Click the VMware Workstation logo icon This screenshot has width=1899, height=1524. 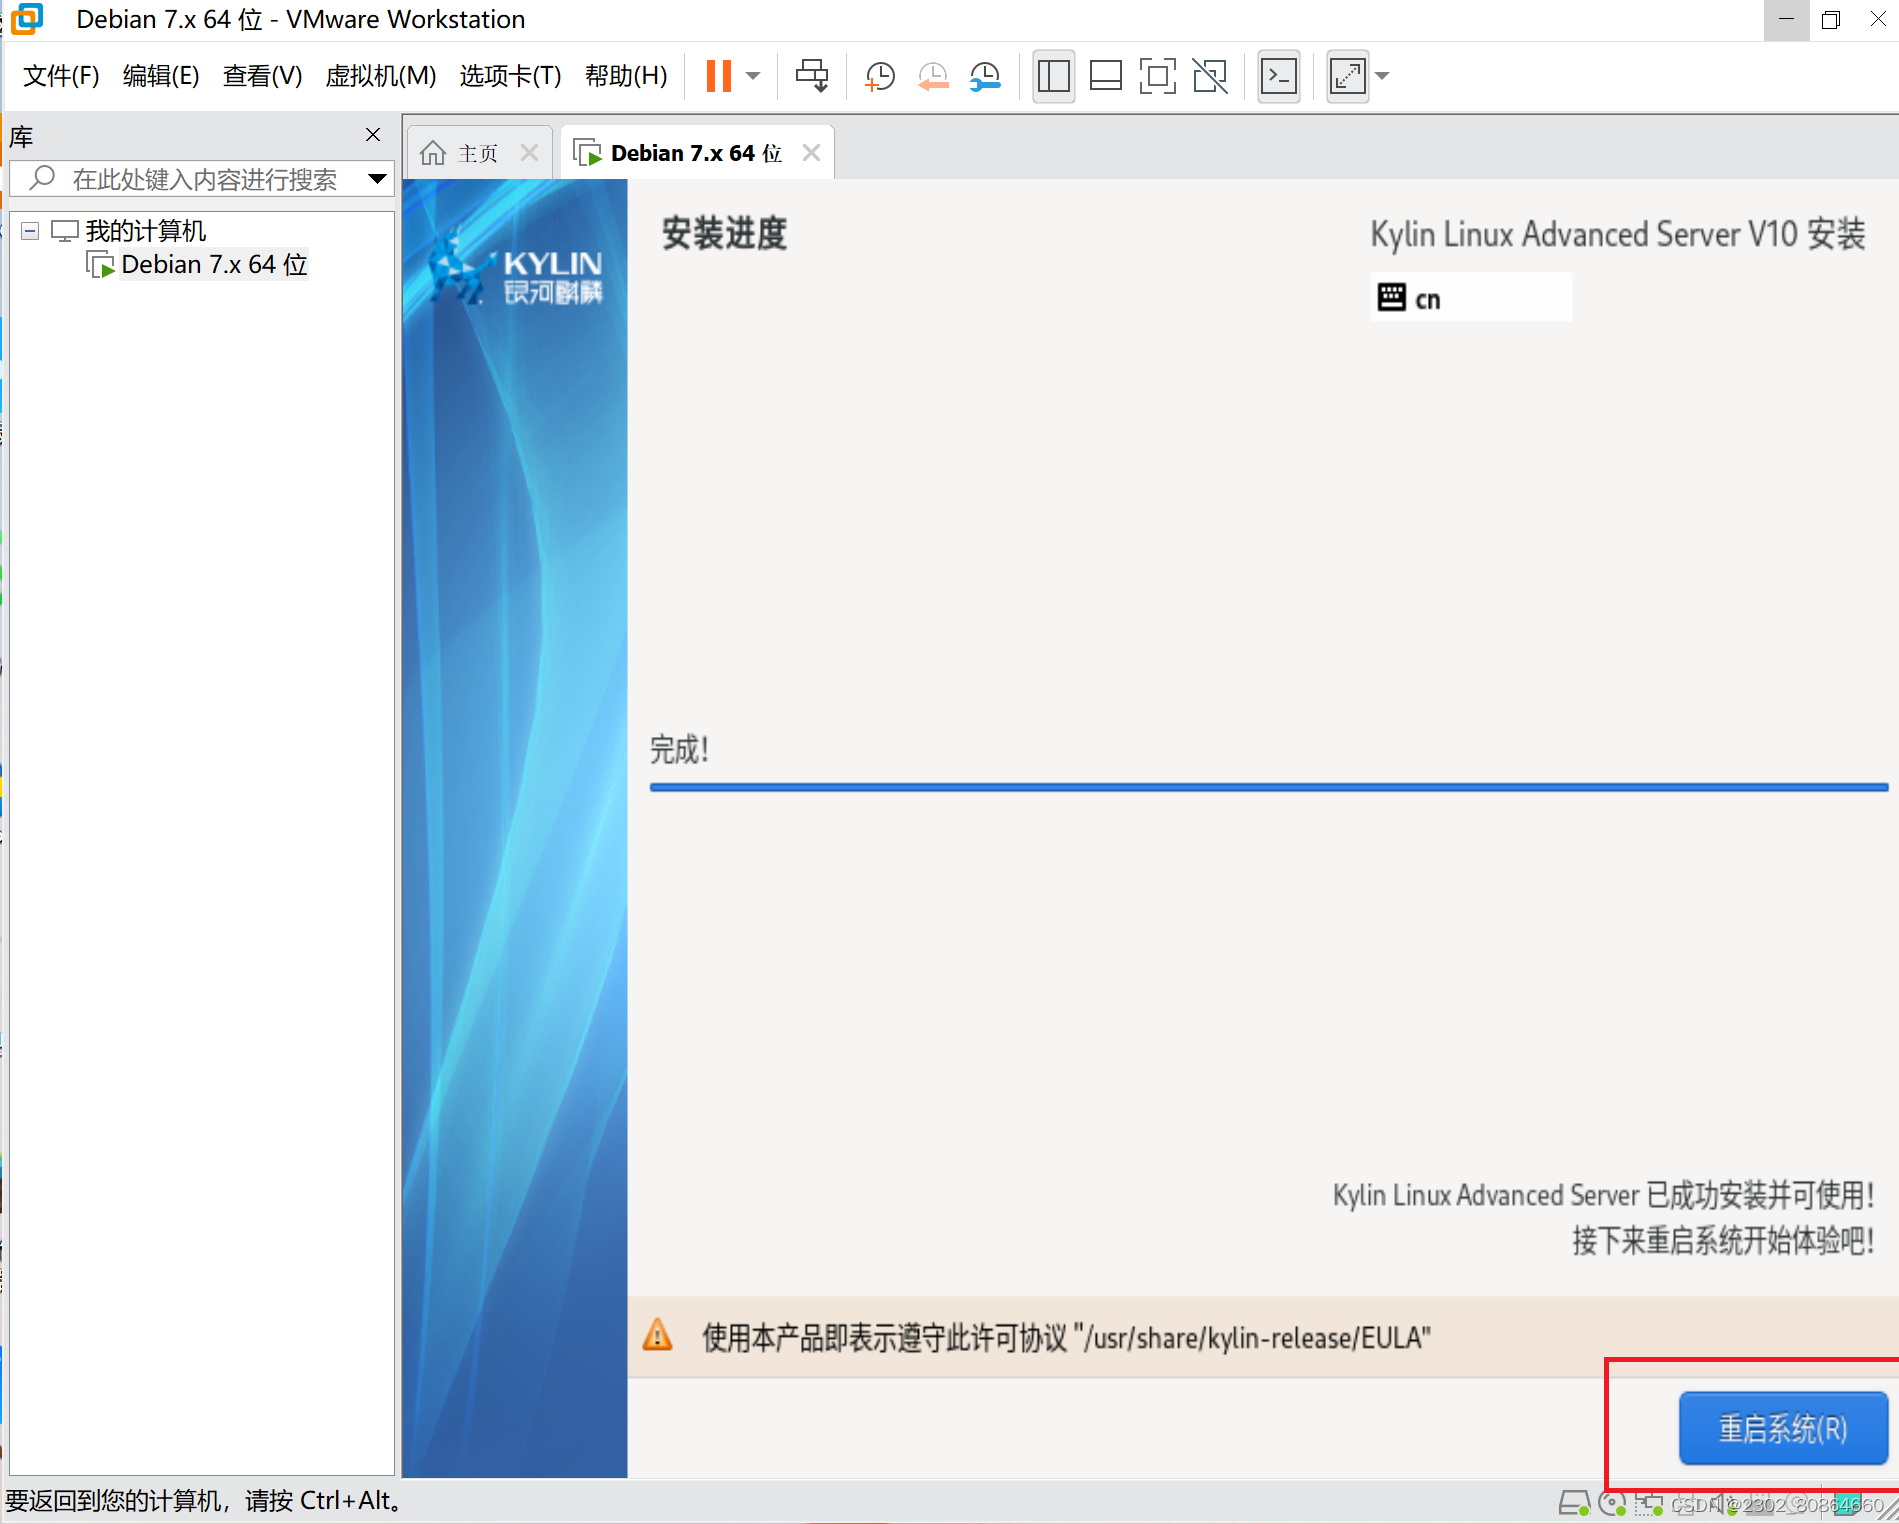[x=27, y=19]
